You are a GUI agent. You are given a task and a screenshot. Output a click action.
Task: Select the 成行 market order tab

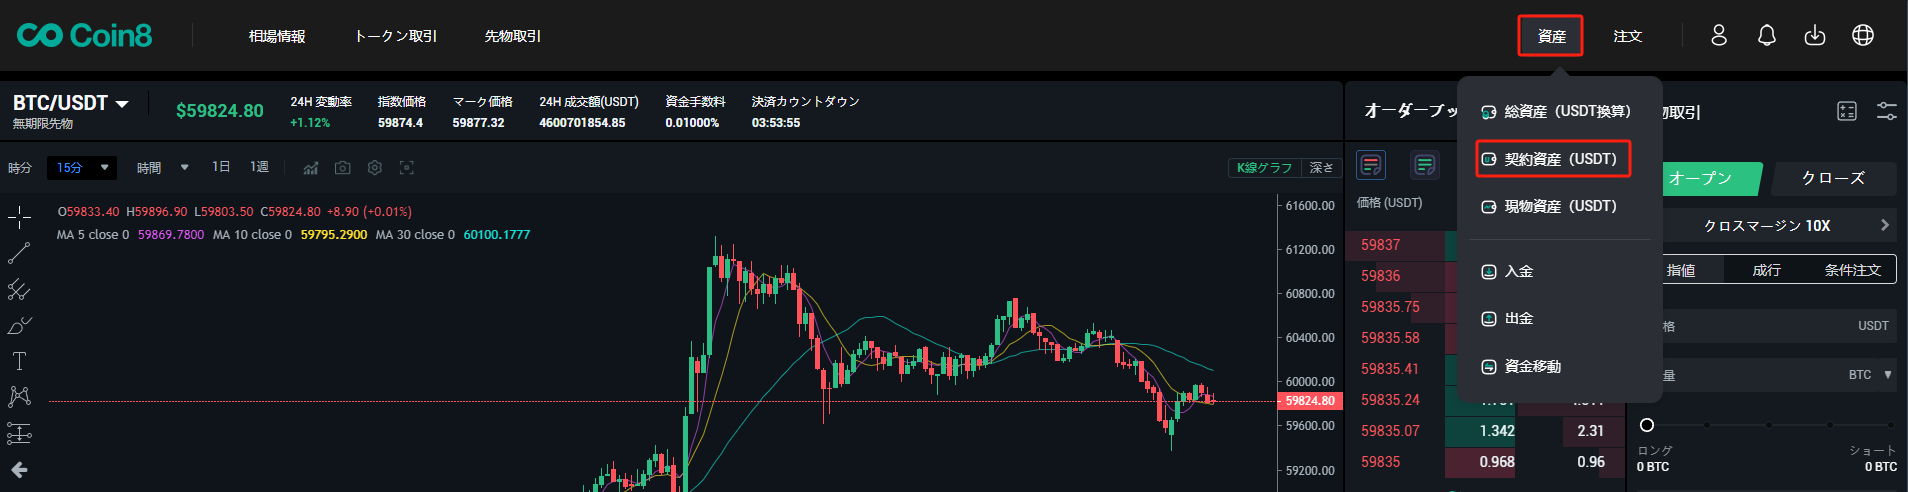click(1766, 270)
